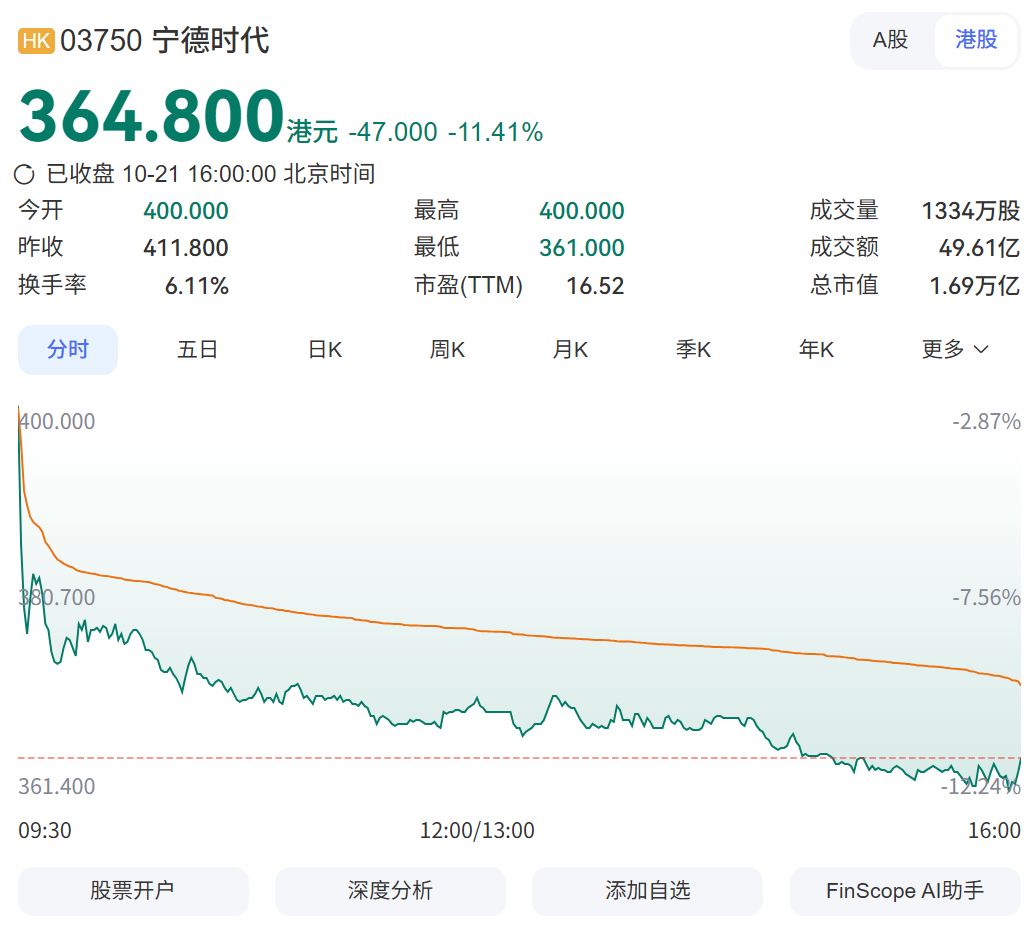This screenshot has height=931, width=1036.
Task: Show the 周K weekly chart tab
Action: coord(447,350)
